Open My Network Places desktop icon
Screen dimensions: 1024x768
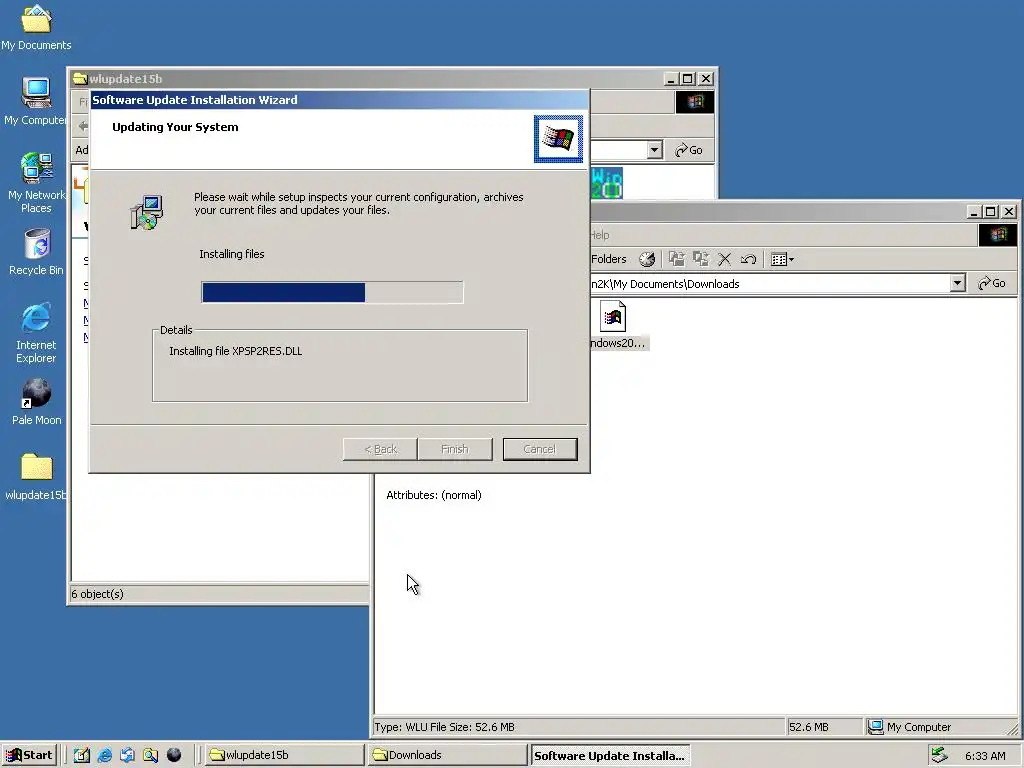click(x=36, y=183)
